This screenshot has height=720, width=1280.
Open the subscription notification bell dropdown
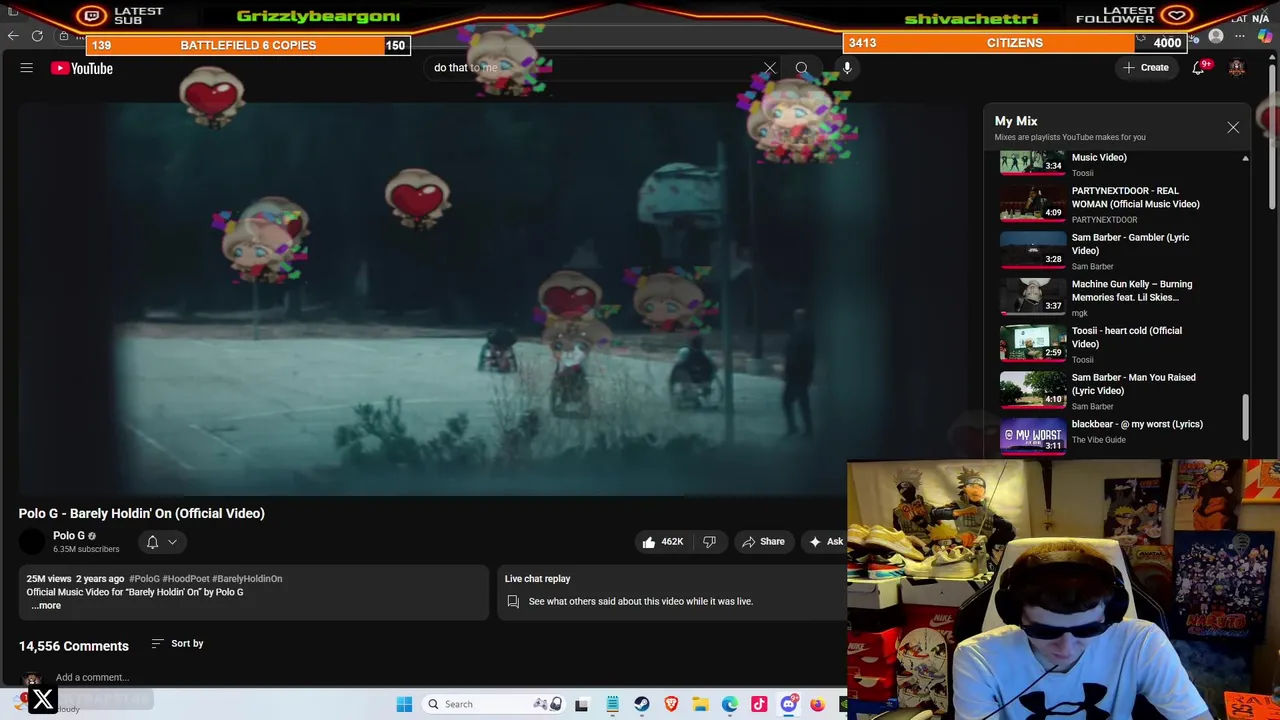coord(162,542)
